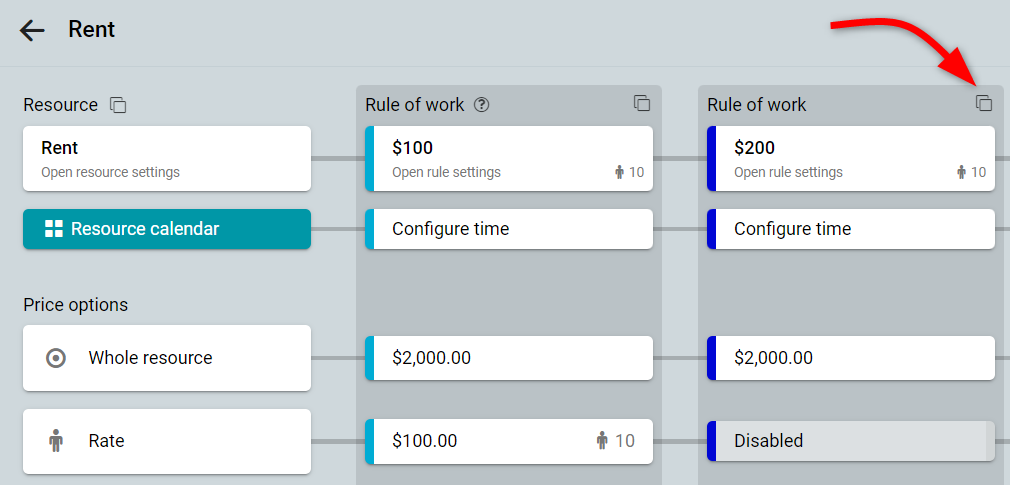Screen dimensions: 1010x485
Task: Open Rent resource settings card
Action: 167,158
